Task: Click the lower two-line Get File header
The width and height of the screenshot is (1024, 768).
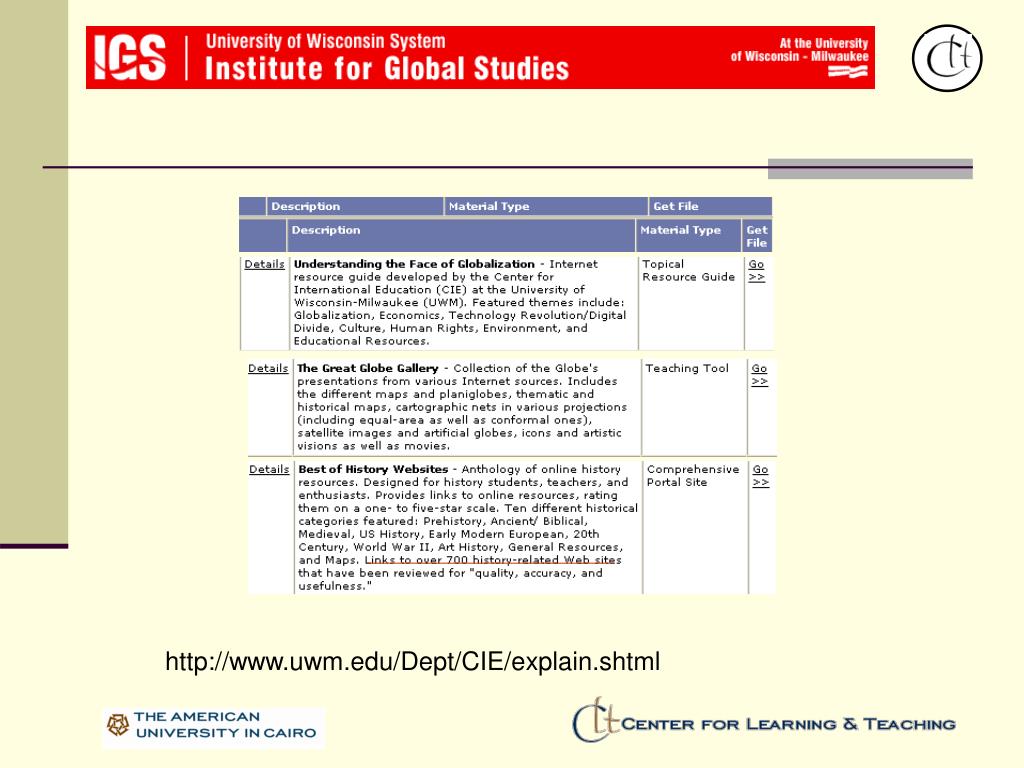Action: pyautogui.click(x=757, y=236)
